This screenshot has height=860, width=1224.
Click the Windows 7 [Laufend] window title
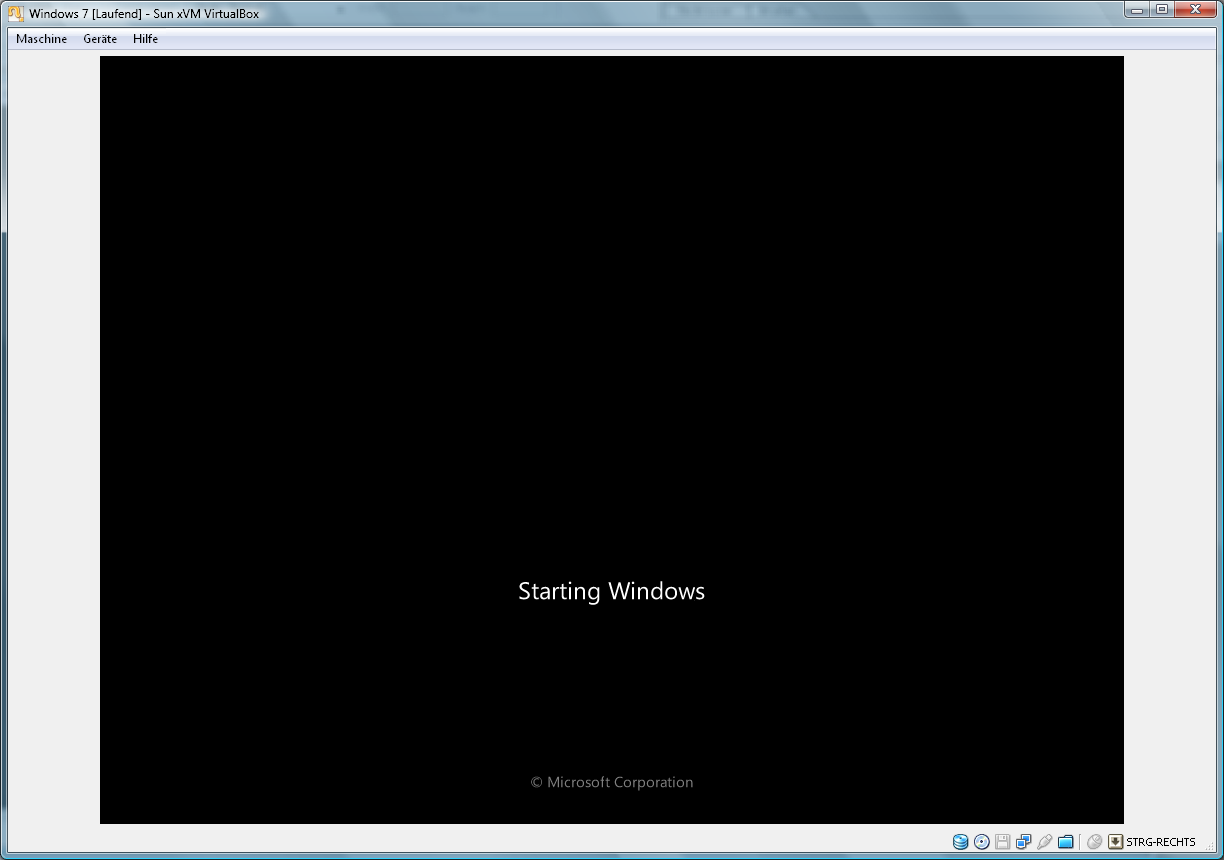(144, 14)
